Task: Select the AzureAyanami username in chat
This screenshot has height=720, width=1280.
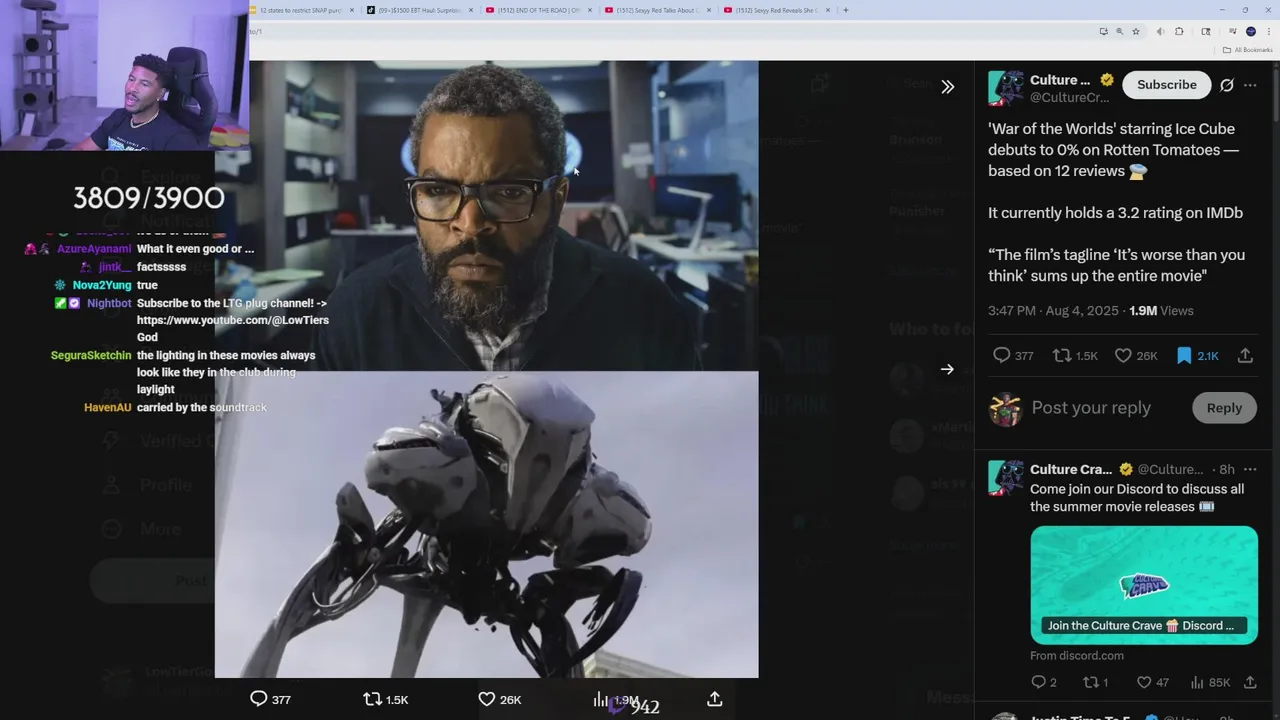Action: click(94, 249)
